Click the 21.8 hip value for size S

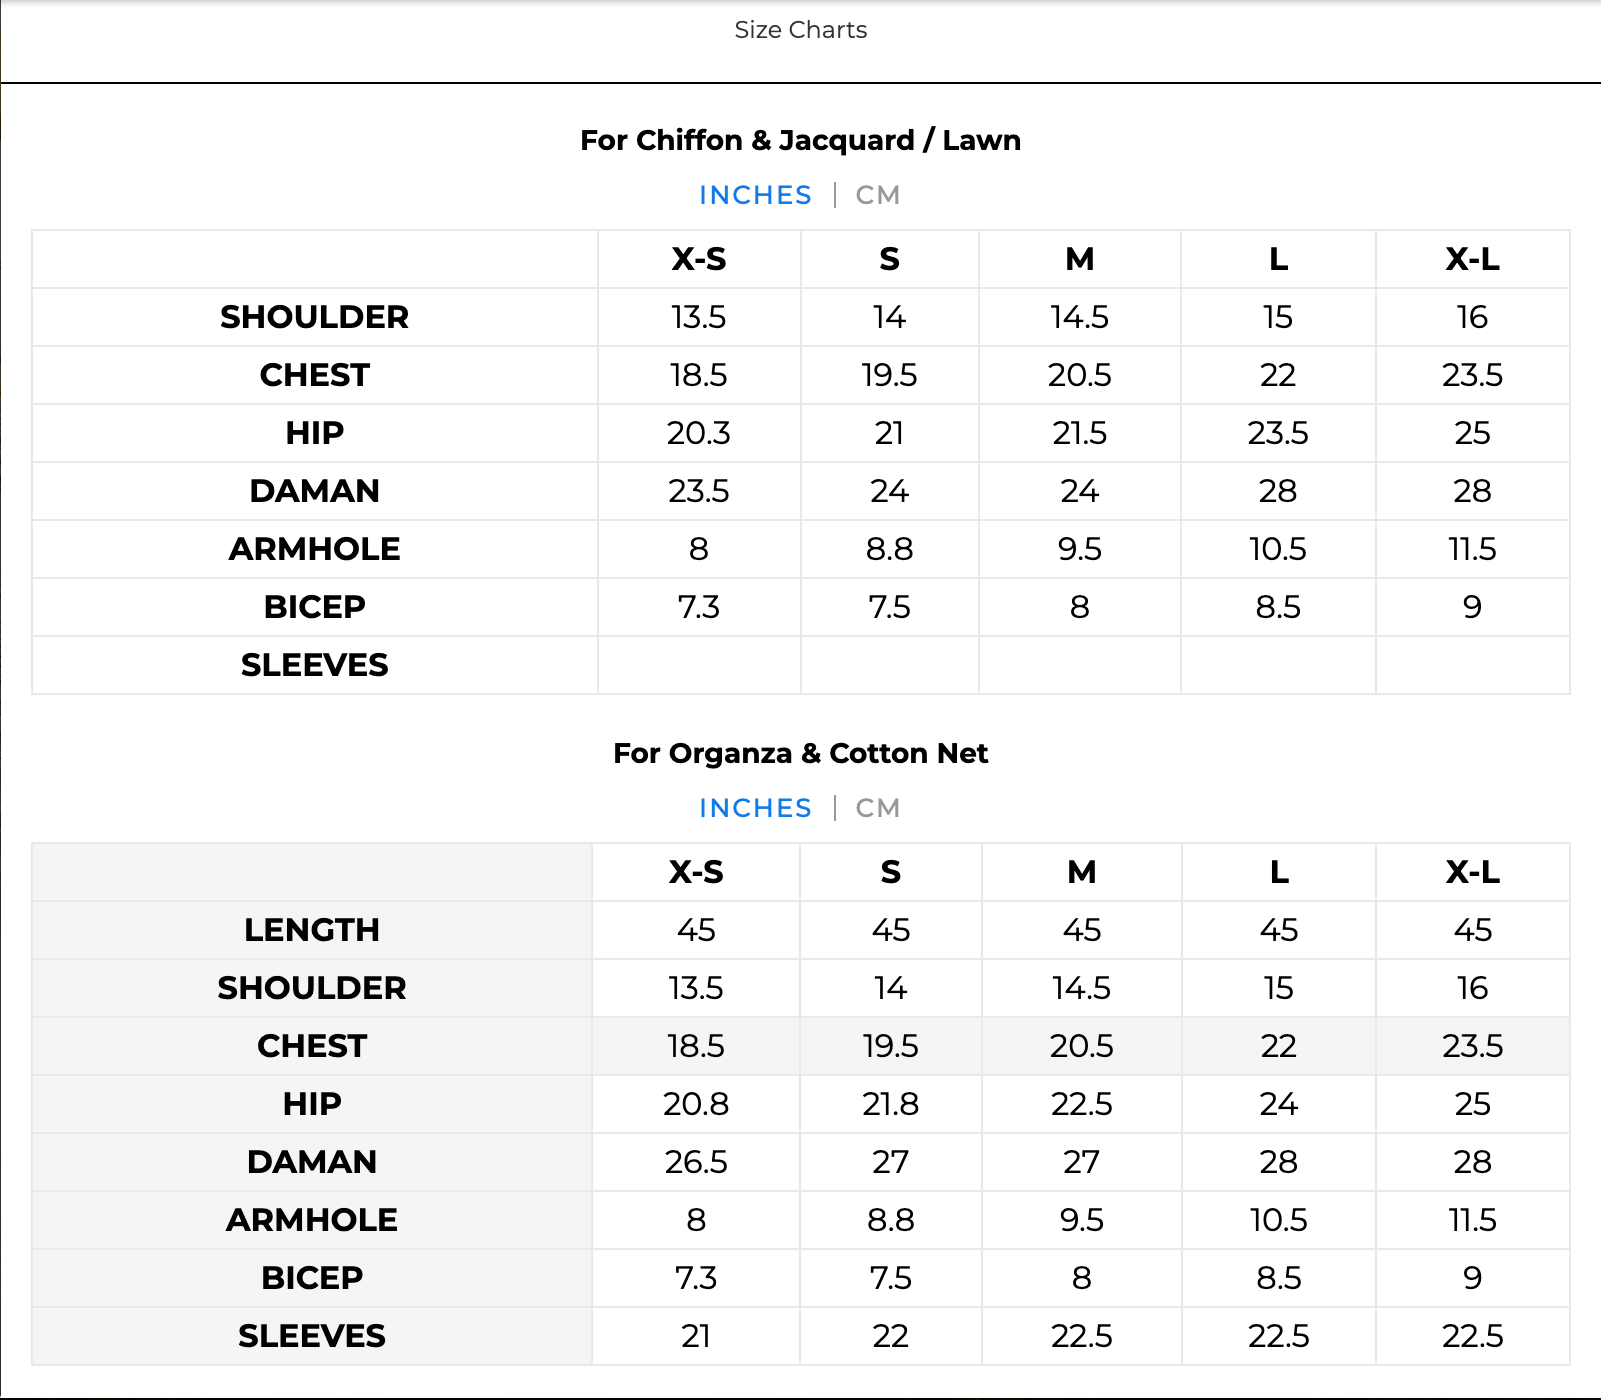pos(890,1104)
